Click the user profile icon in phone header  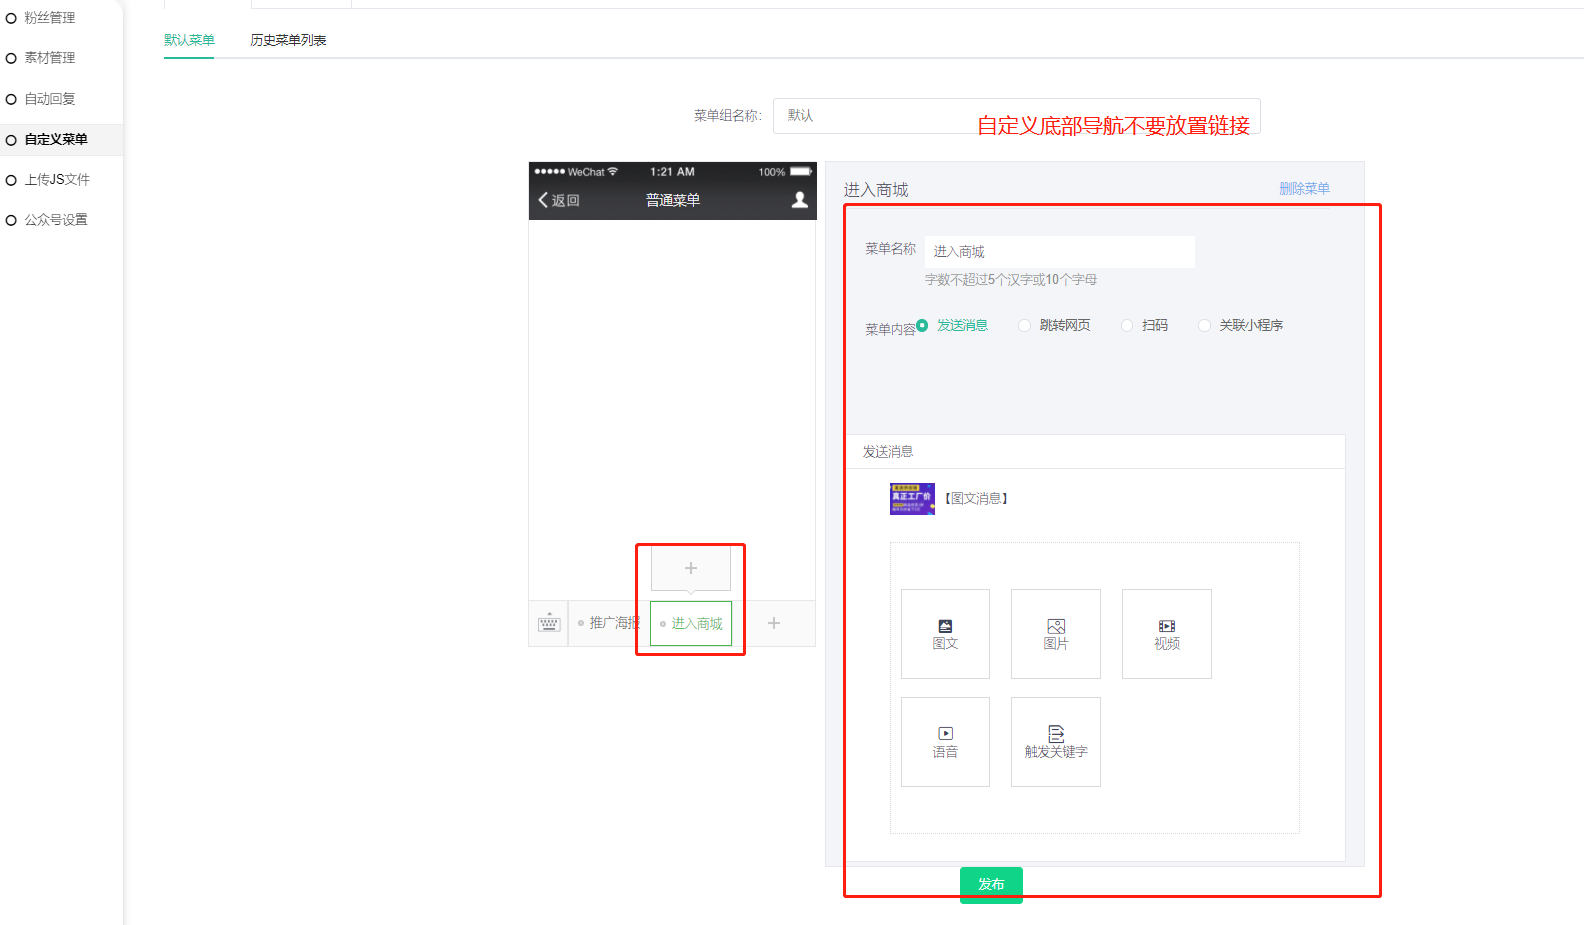click(x=799, y=200)
